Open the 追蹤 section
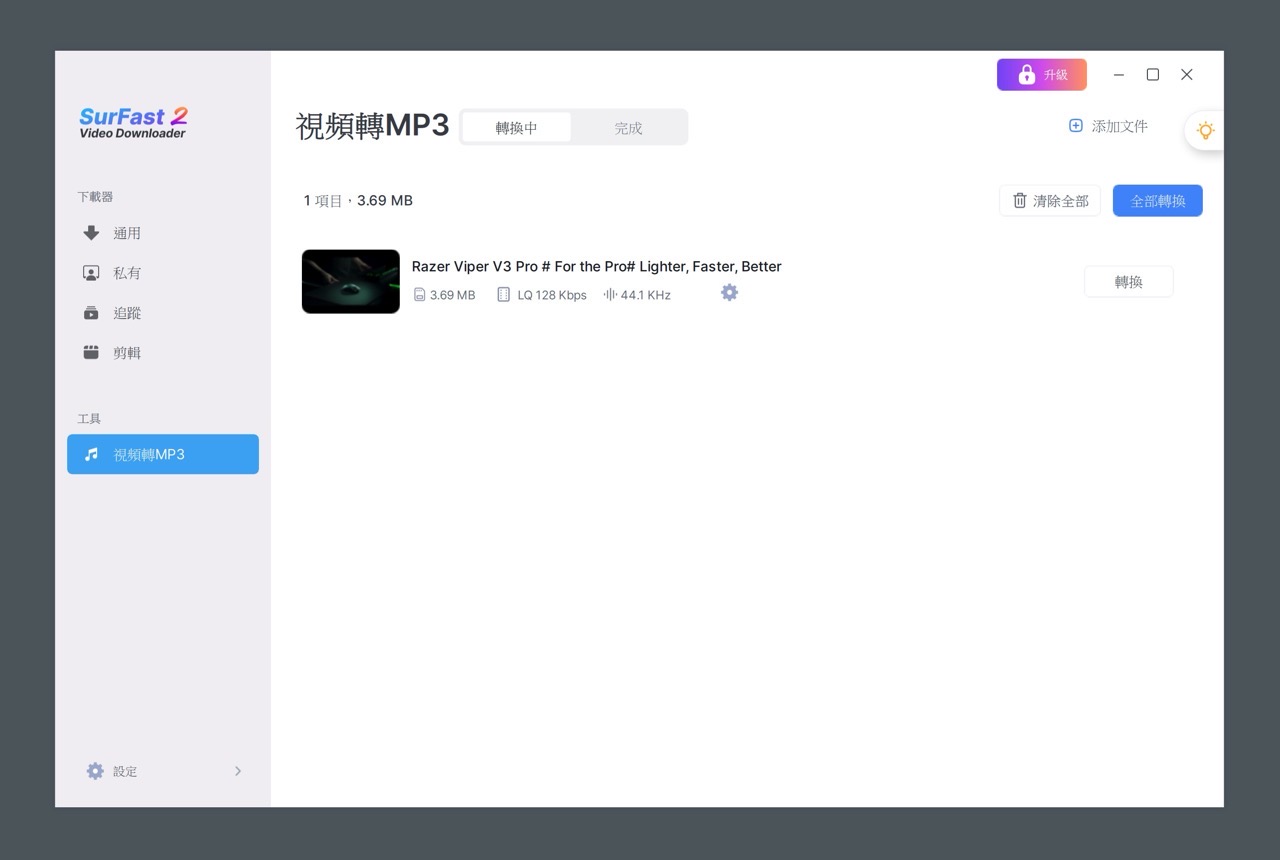 163,313
